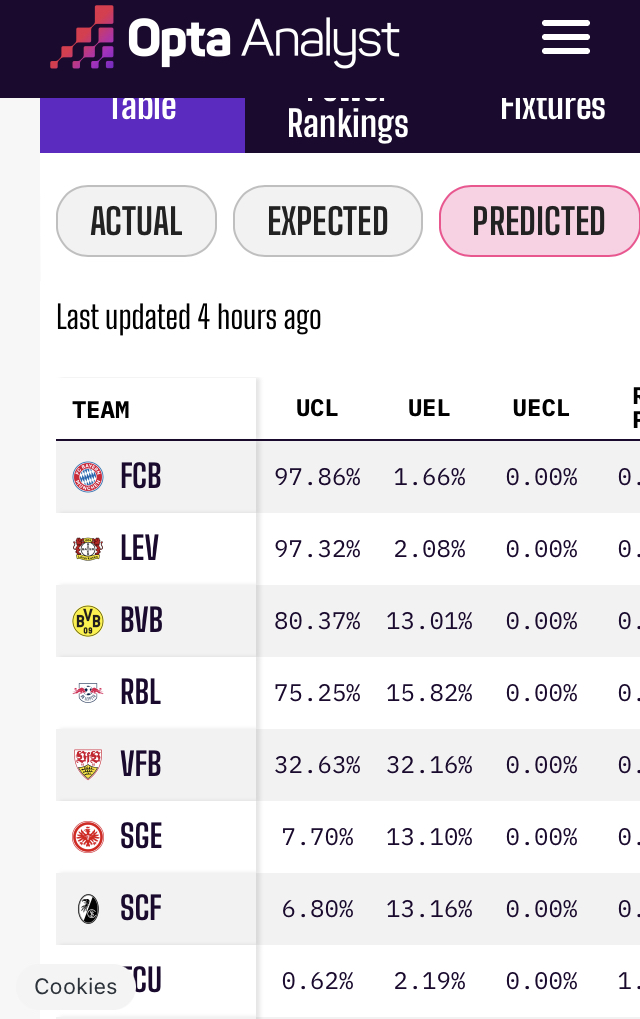Sort by the UCL column header

317,409
